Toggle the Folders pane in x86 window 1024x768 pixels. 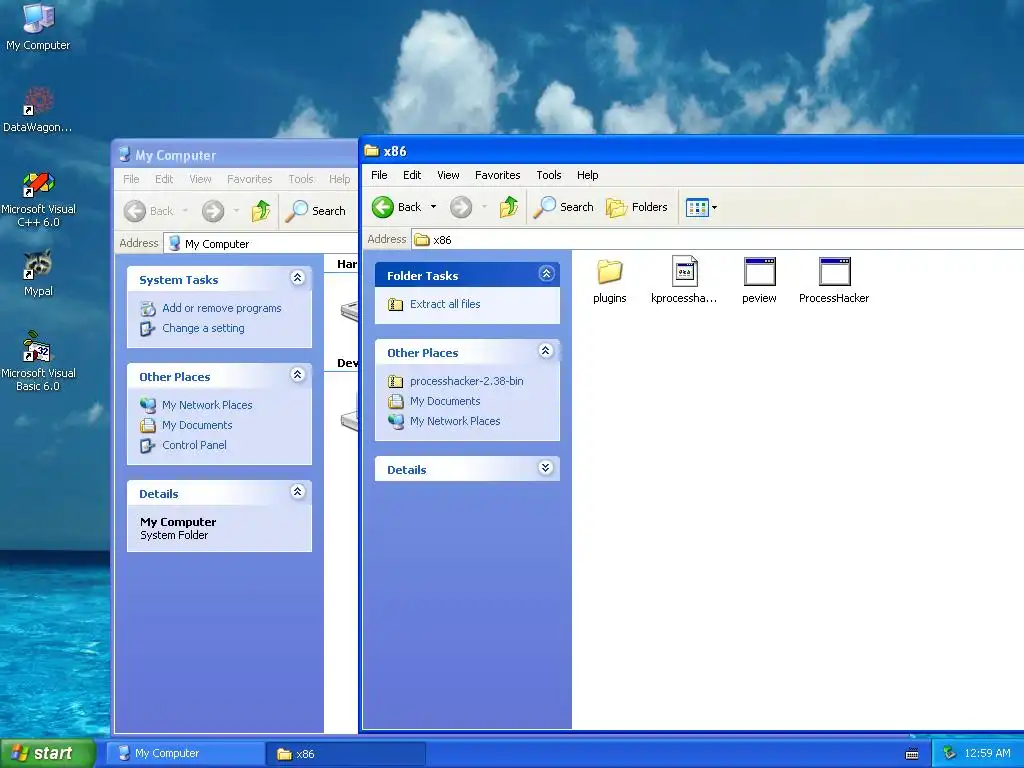coord(637,207)
